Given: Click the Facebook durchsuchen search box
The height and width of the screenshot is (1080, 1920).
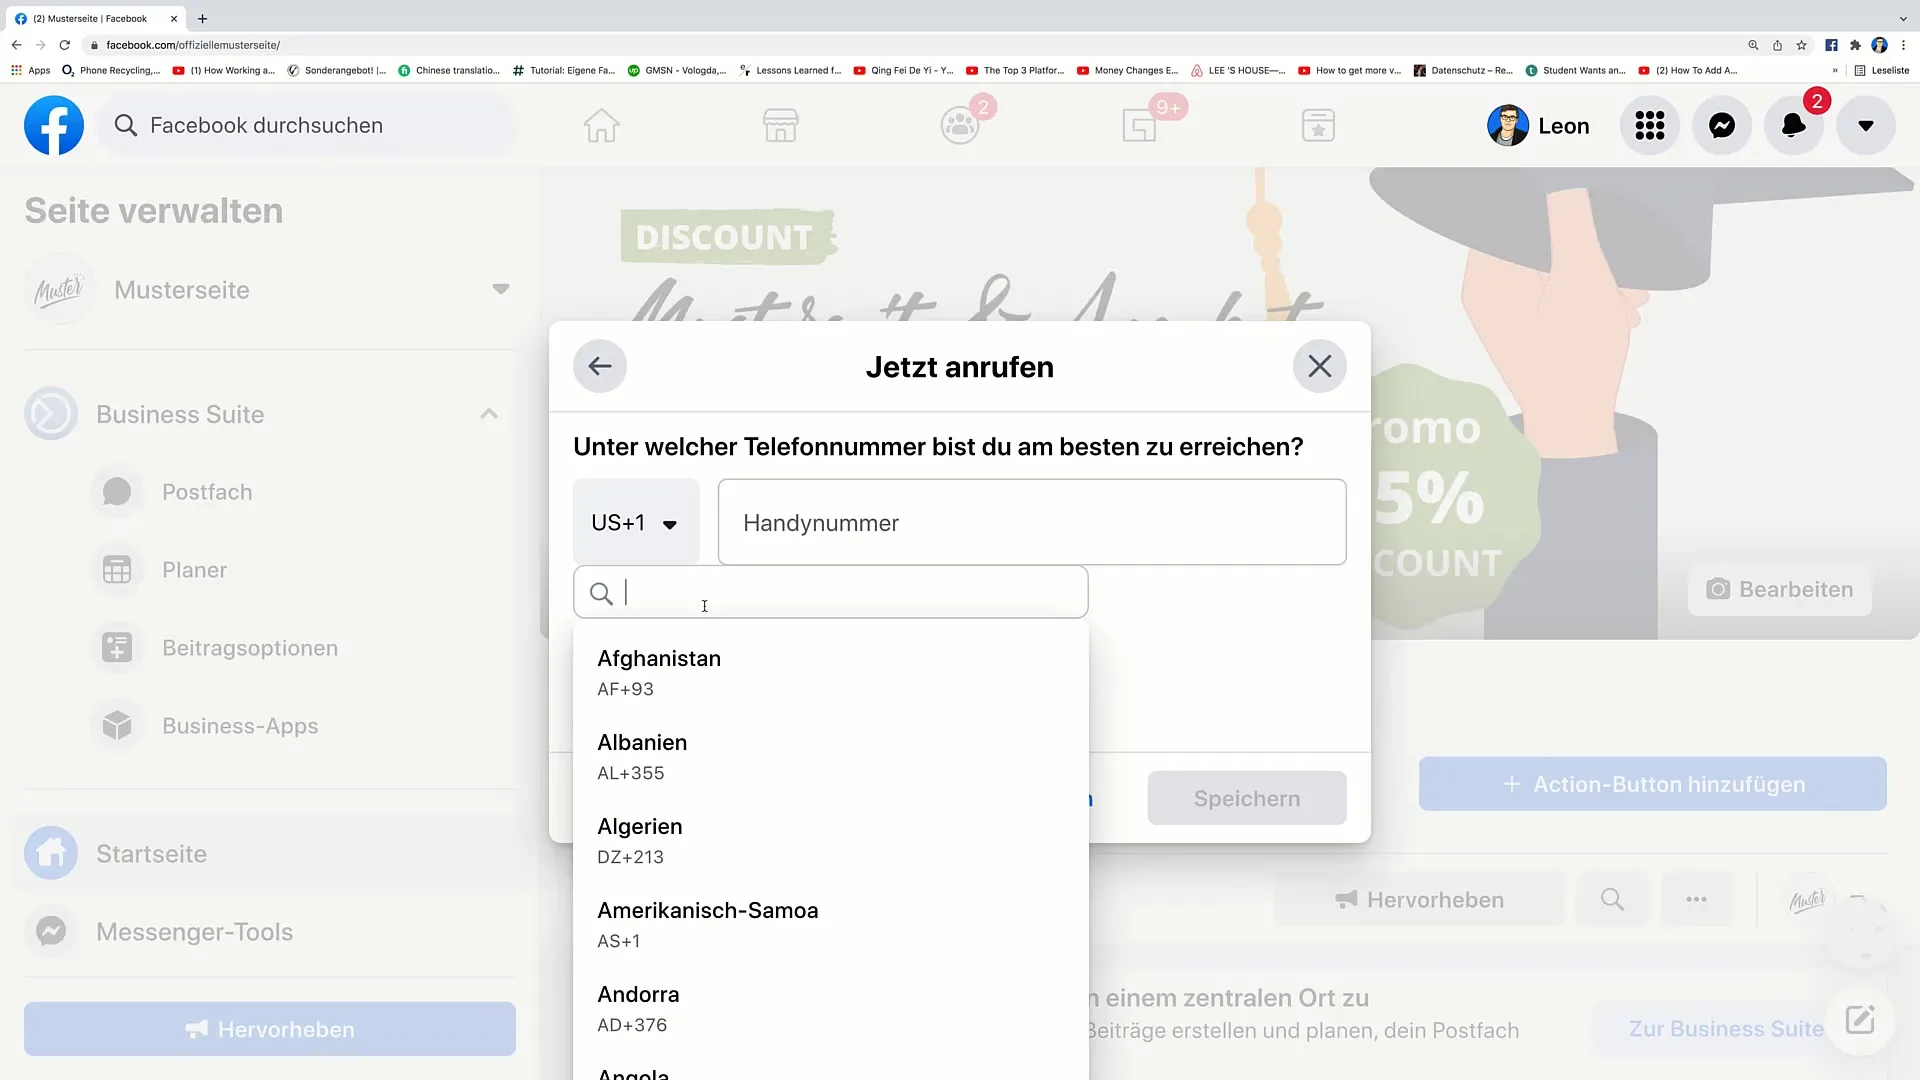Looking at the screenshot, I should point(308,125).
